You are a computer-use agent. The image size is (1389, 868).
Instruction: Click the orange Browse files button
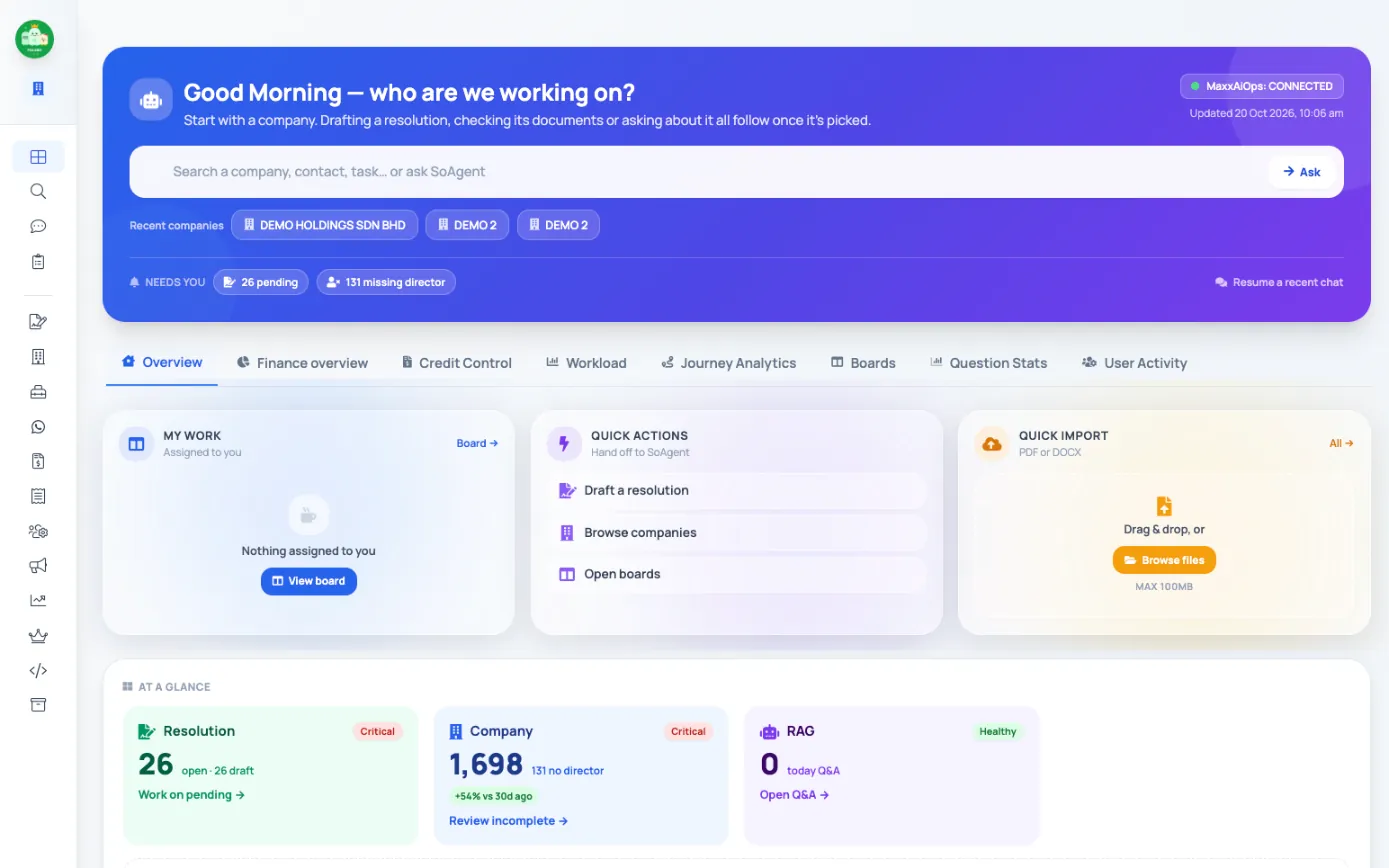pyautogui.click(x=1164, y=560)
